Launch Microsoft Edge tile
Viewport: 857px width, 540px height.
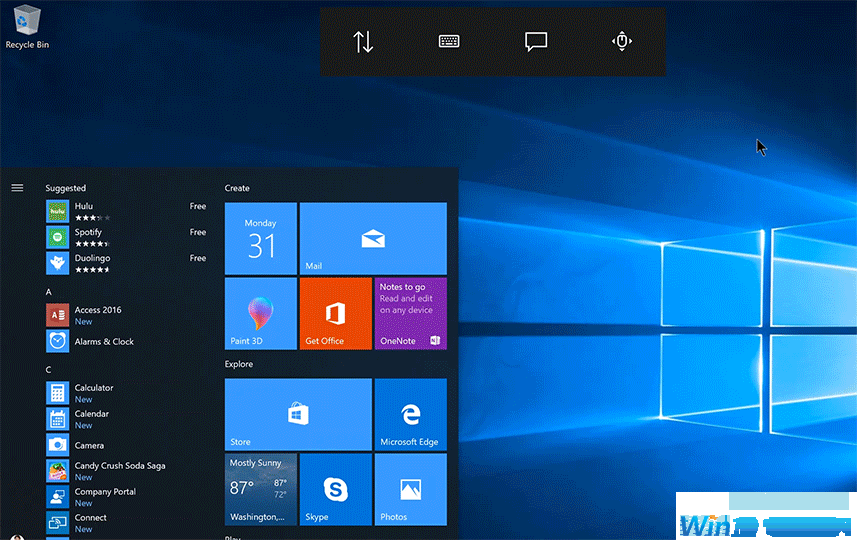click(x=410, y=413)
